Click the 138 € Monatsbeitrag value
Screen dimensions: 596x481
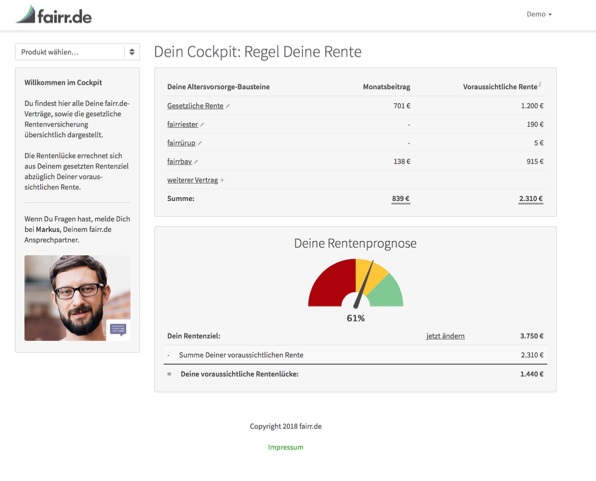(x=402, y=162)
